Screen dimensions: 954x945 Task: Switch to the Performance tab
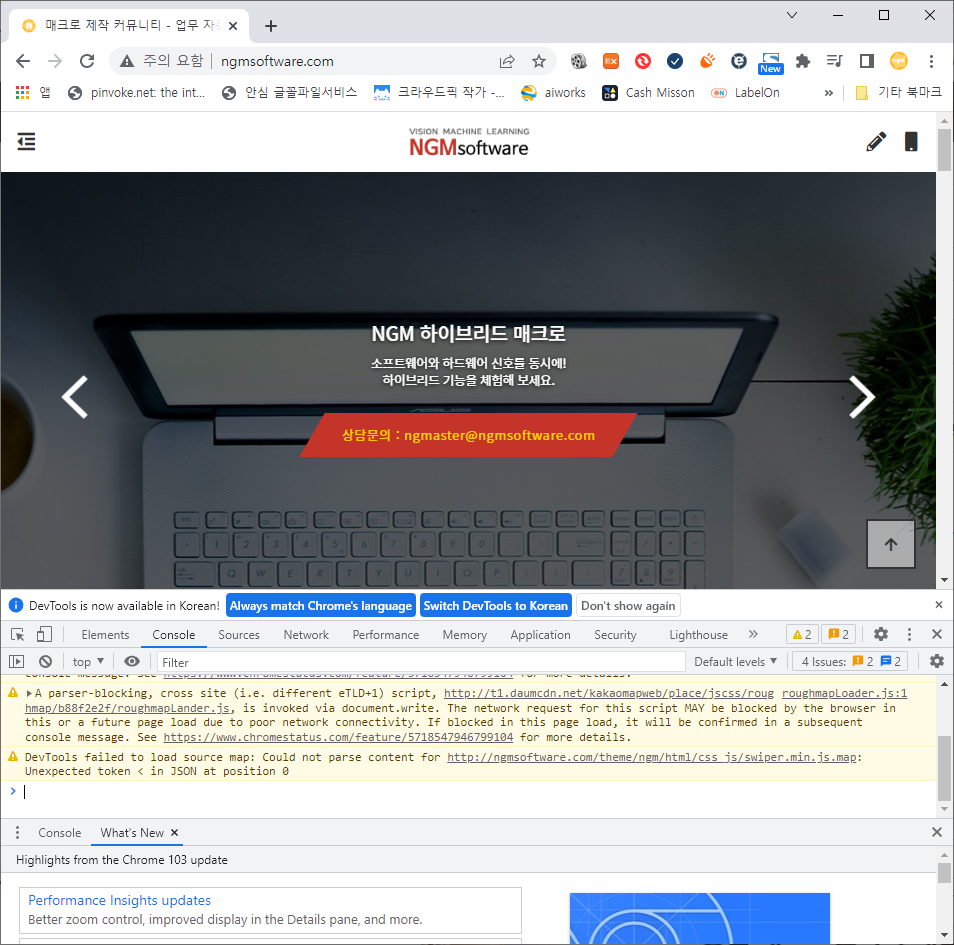[x=386, y=635]
